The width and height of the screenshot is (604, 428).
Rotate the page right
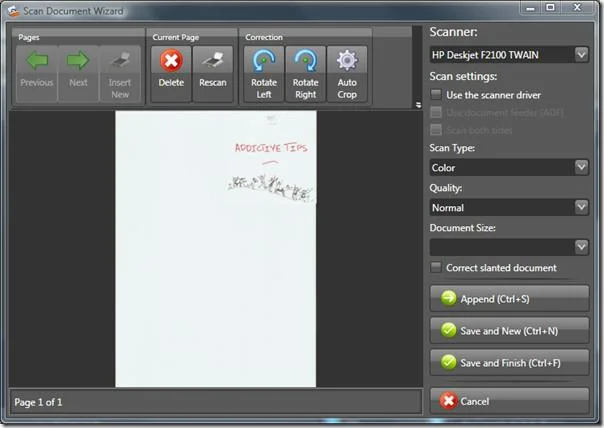pos(306,61)
